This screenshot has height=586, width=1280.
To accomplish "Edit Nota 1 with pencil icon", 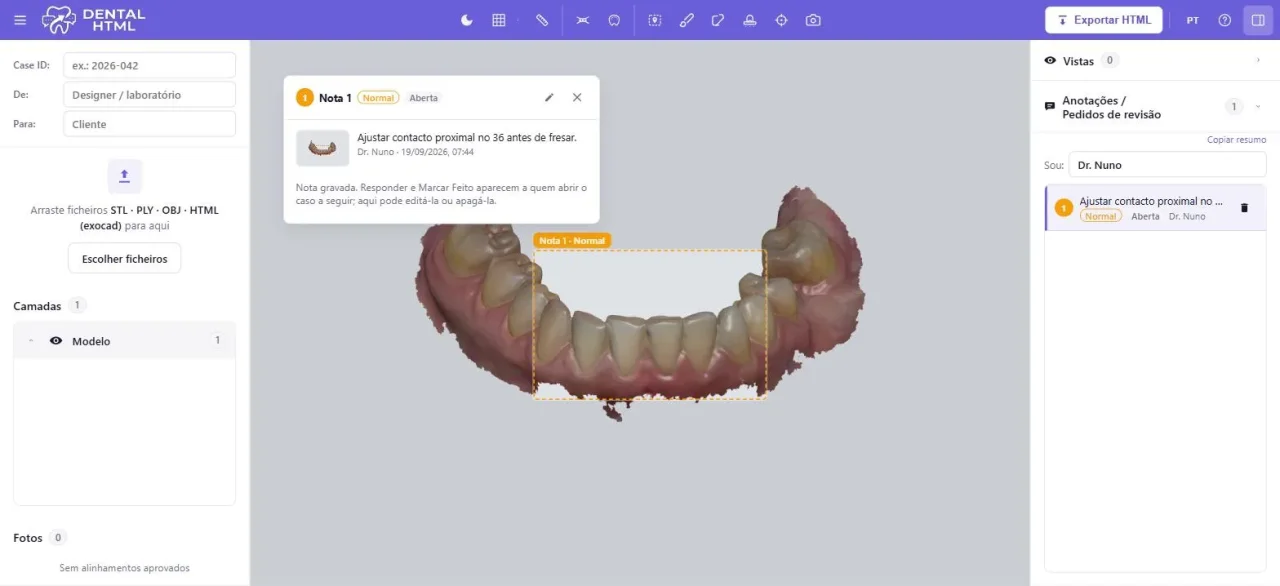I will pos(549,97).
